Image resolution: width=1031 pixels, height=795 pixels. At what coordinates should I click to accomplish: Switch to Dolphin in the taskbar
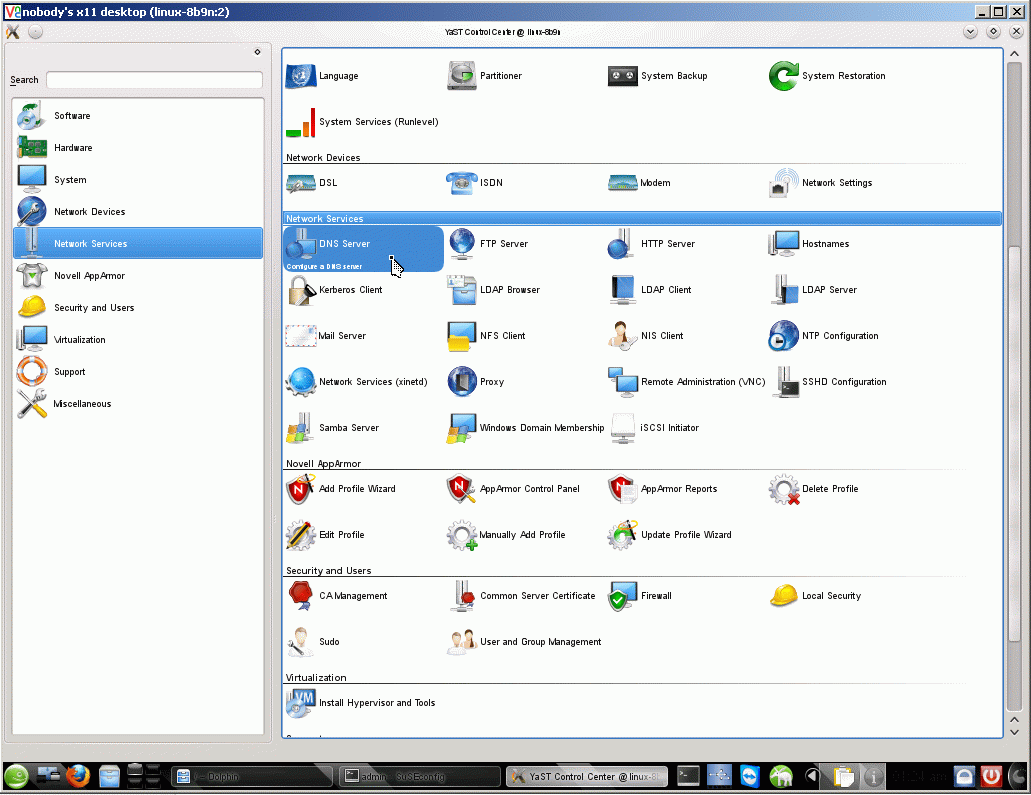coord(251,777)
